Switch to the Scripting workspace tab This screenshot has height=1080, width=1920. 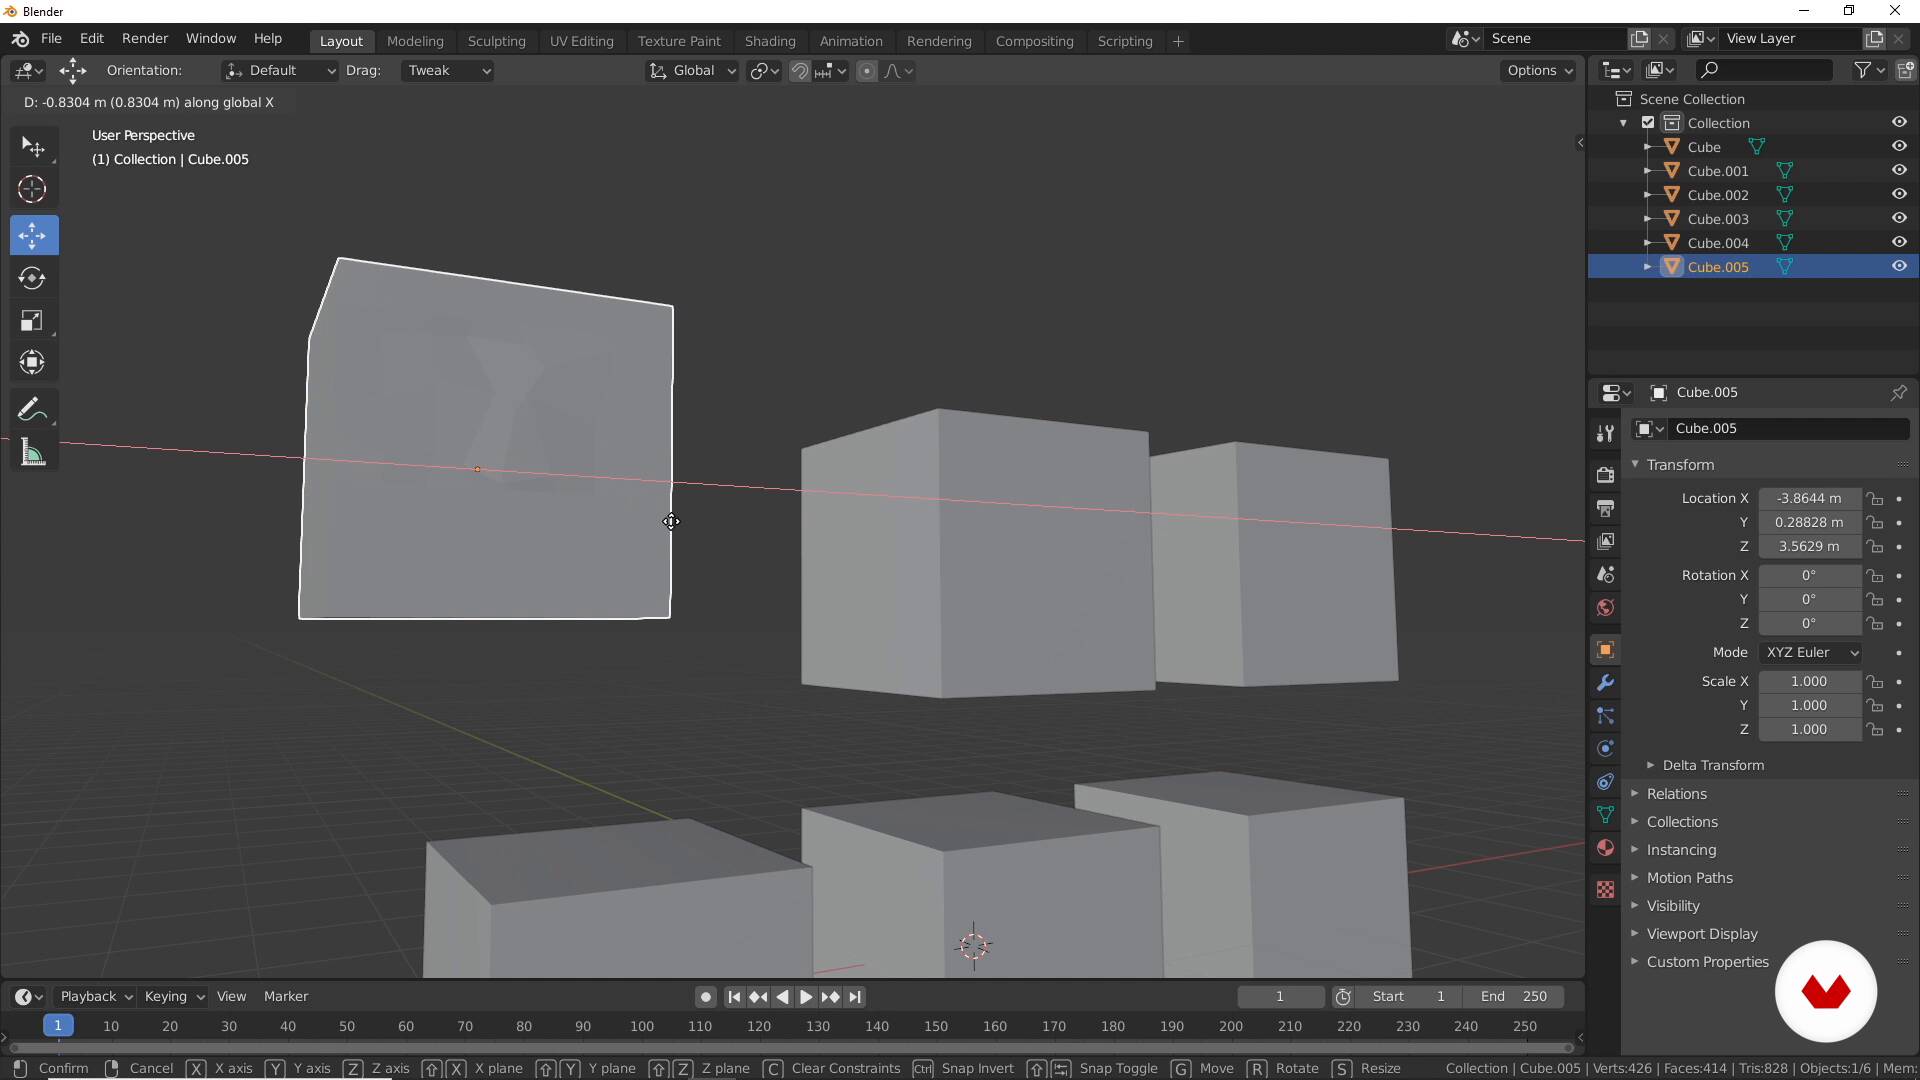(1125, 41)
